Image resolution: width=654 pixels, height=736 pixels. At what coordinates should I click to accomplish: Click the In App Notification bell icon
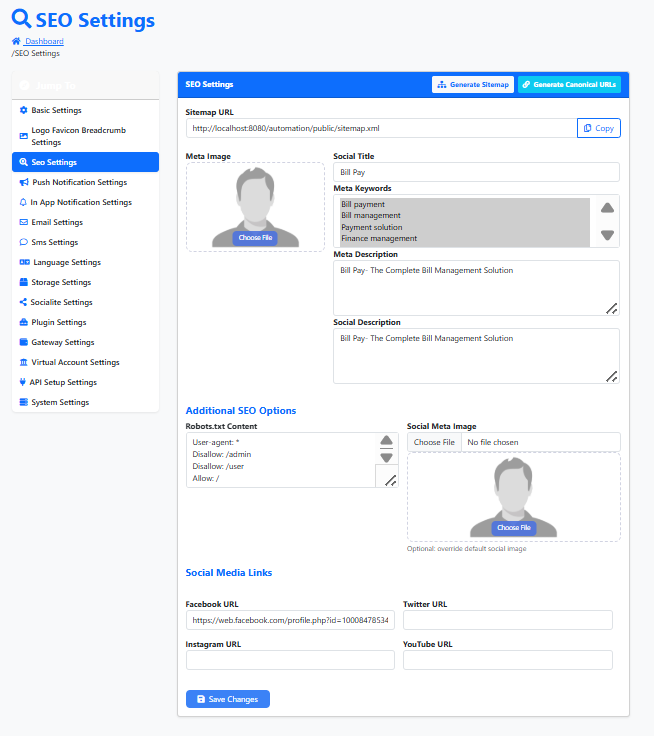point(23,202)
